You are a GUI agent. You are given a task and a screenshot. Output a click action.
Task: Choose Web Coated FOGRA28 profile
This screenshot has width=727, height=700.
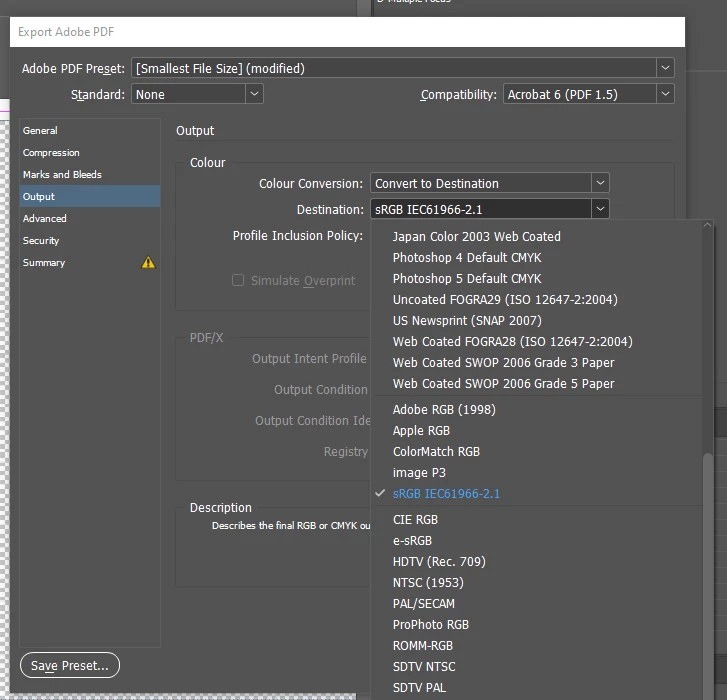pyautogui.click(x=536, y=341)
